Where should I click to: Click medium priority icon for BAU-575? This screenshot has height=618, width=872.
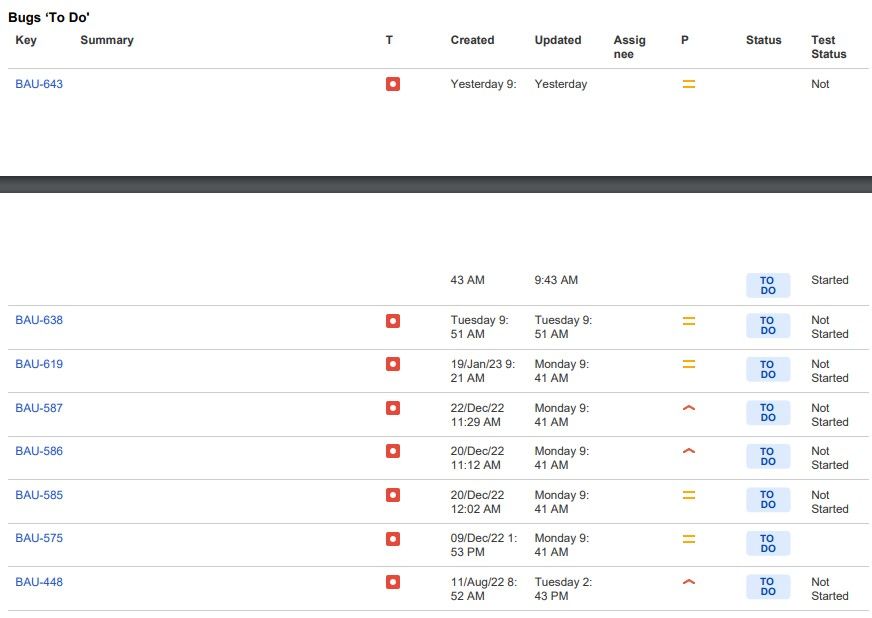(688, 539)
